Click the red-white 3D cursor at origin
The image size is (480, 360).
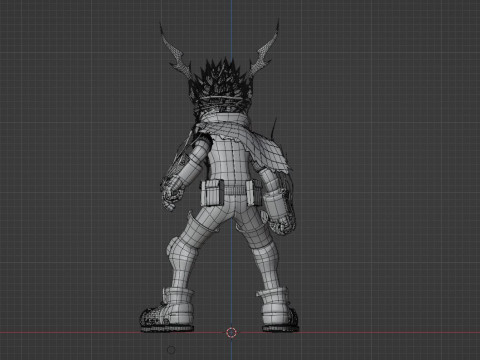point(231,332)
